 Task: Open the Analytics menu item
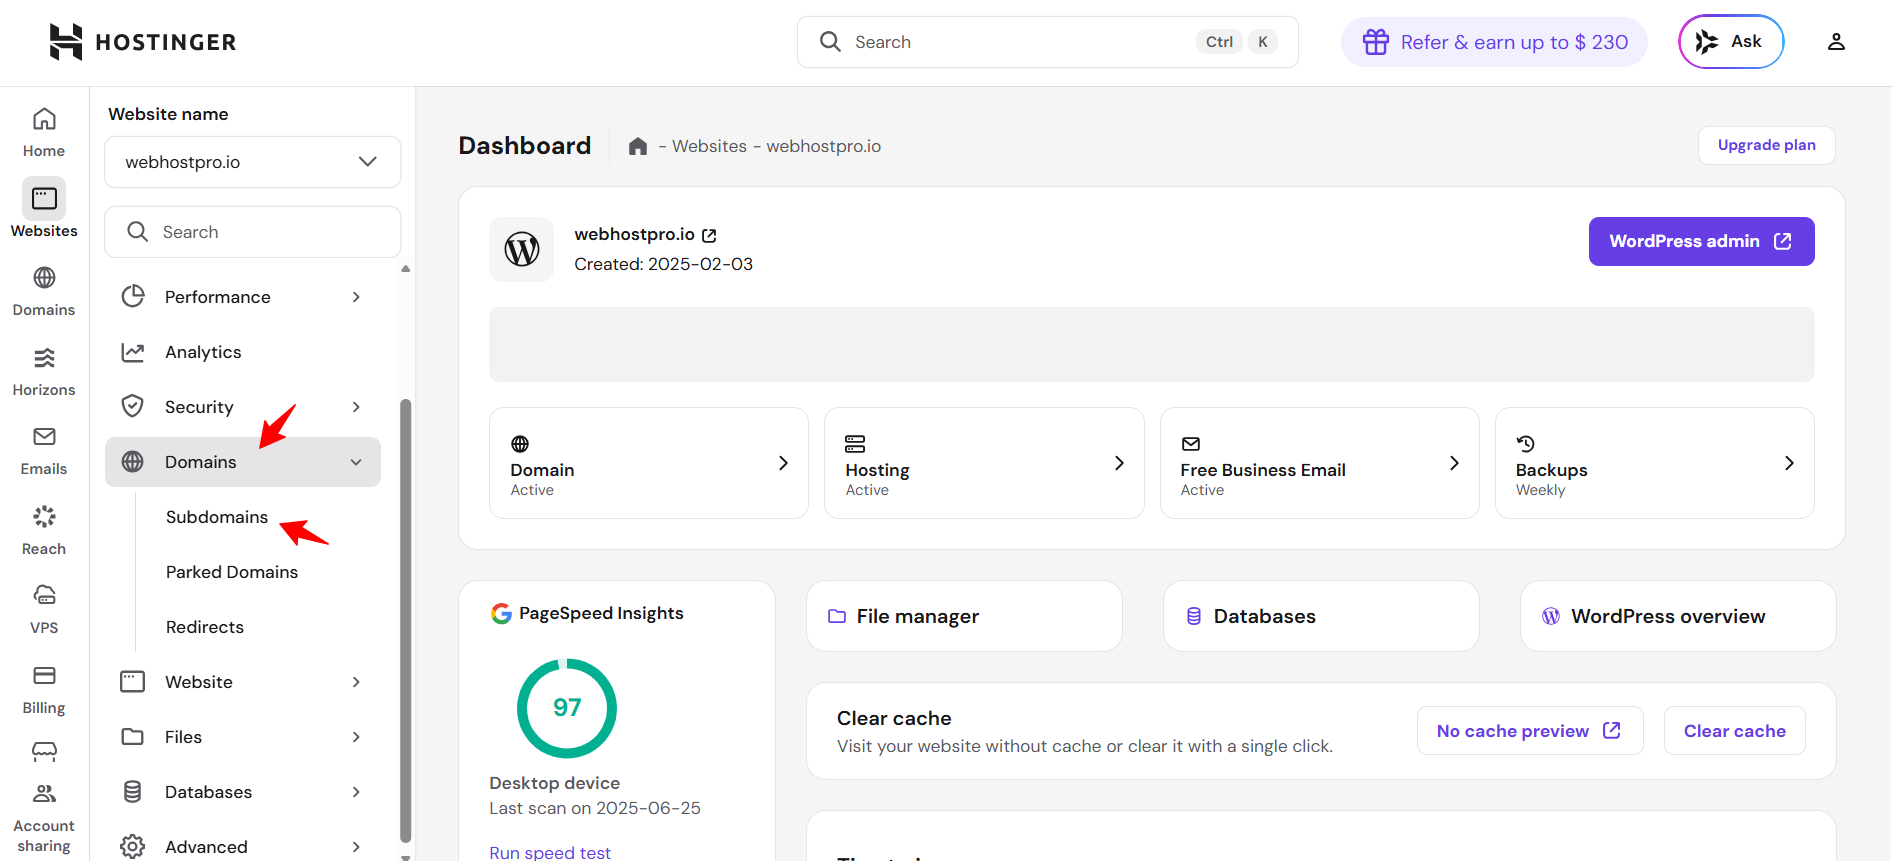243,352
